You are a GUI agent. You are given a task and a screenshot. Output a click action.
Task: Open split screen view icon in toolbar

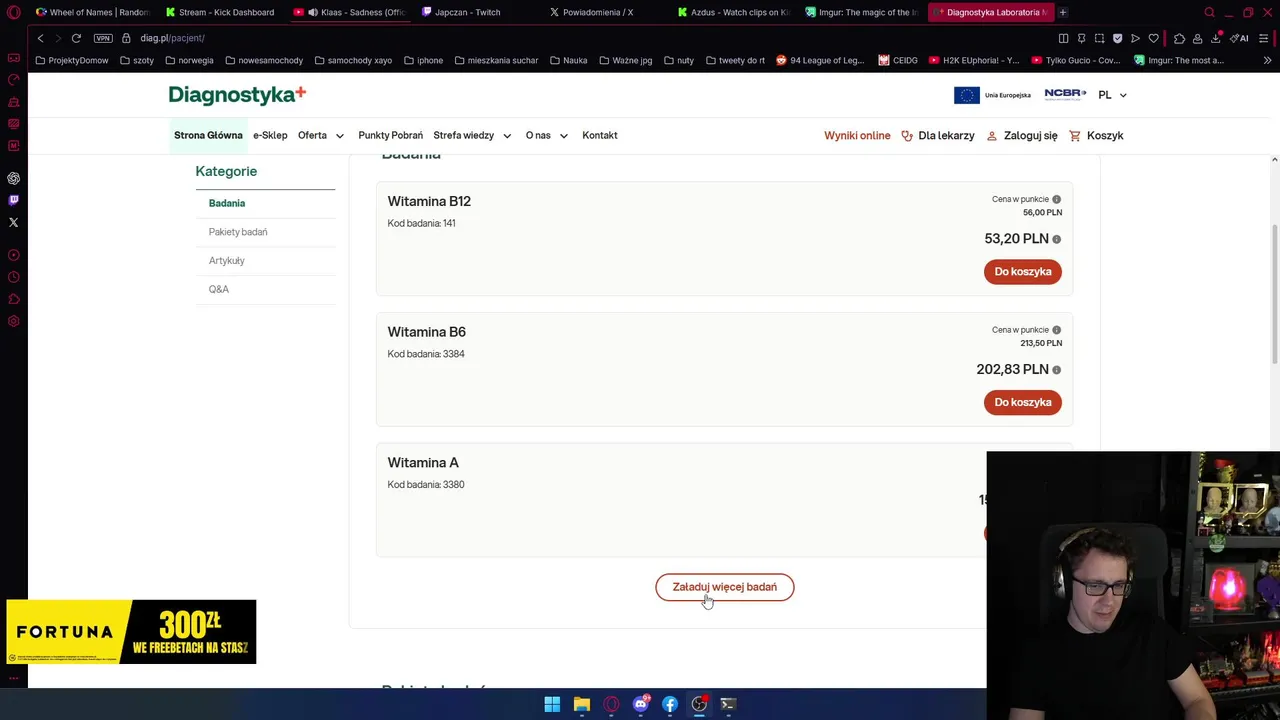(x=1063, y=38)
